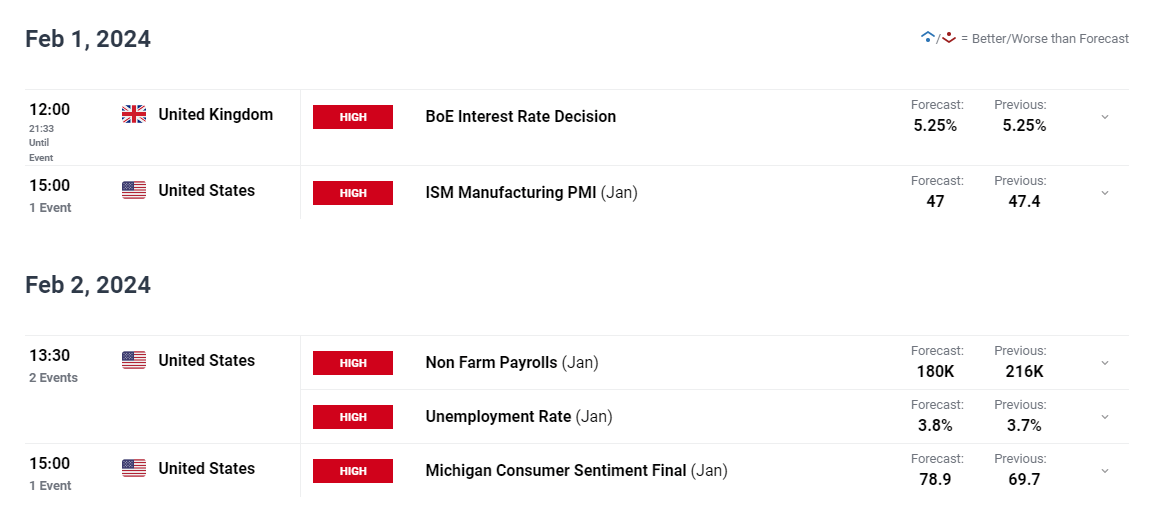Click HIGH badge for Unemployment Rate
The width and height of the screenshot is (1165, 521).
pyautogui.click(x=353, y=417)
